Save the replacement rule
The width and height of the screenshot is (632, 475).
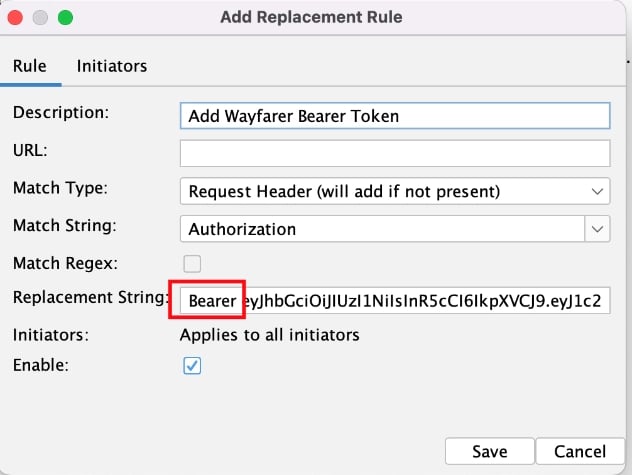(490, 451)
